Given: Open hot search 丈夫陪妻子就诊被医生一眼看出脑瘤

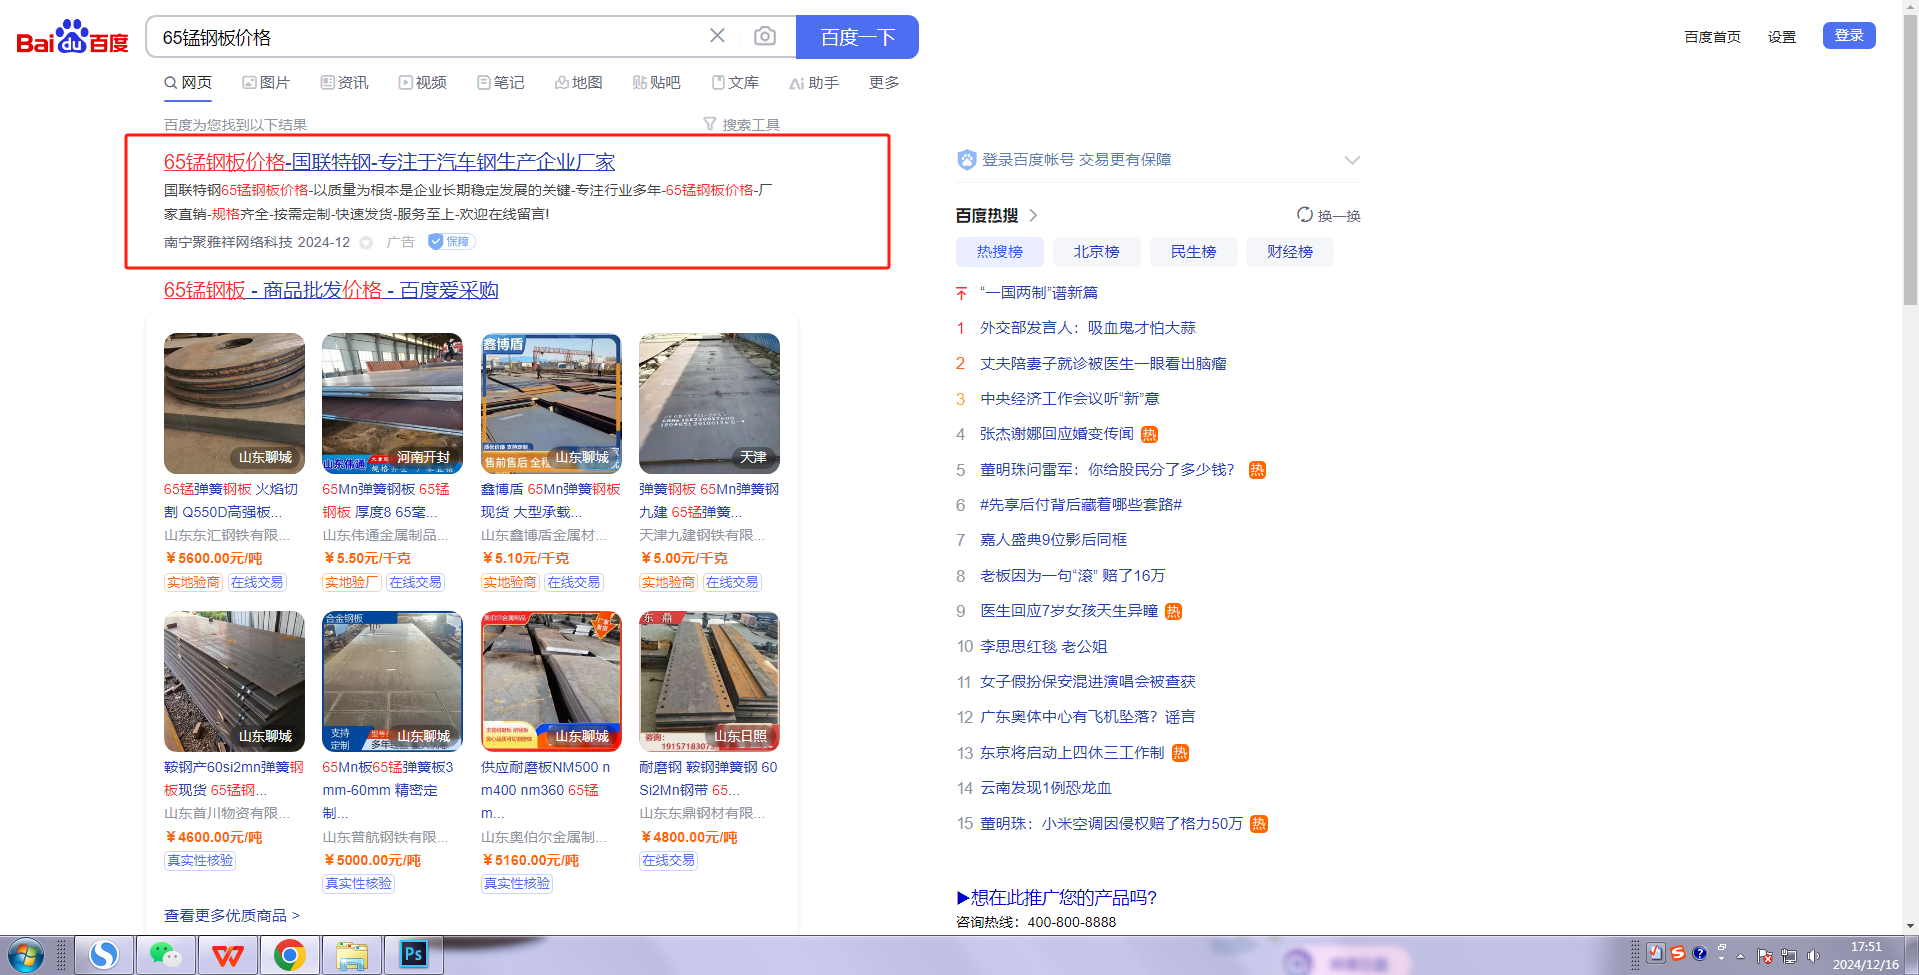Looking at the screenshot, I should [1103, 363].
